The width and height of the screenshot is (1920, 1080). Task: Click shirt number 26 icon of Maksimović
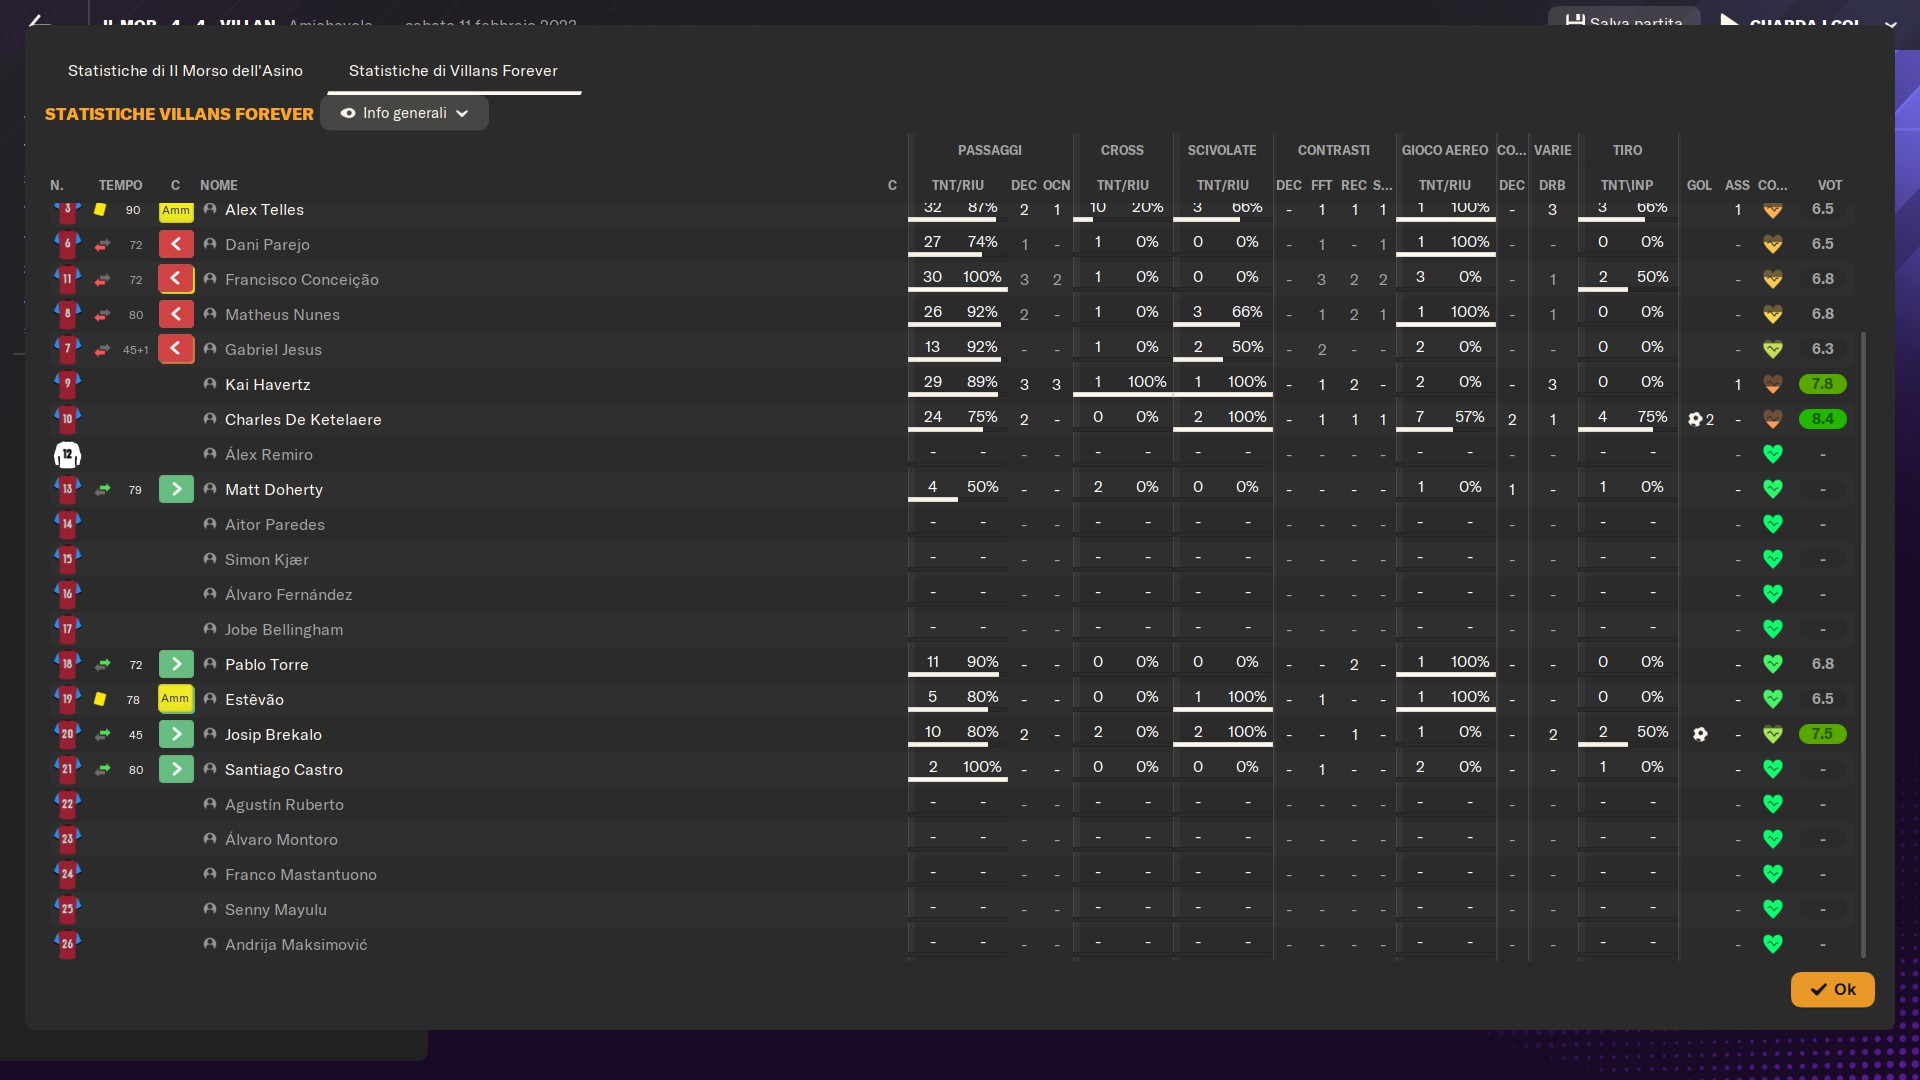click(67, 944)
